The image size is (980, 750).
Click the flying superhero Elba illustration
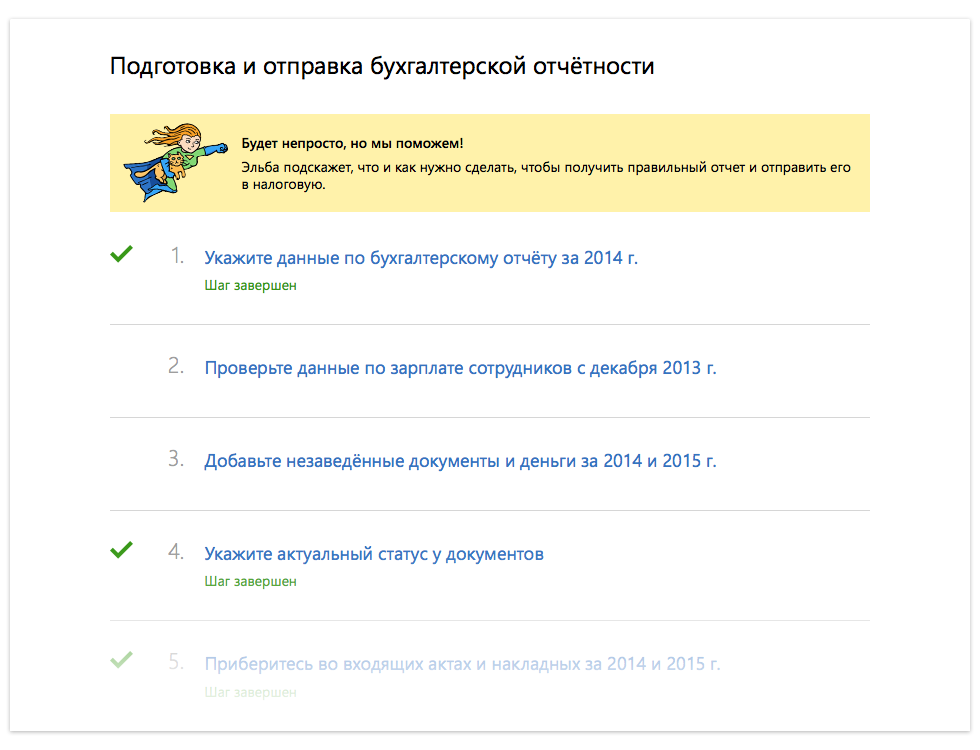[176, 162]
